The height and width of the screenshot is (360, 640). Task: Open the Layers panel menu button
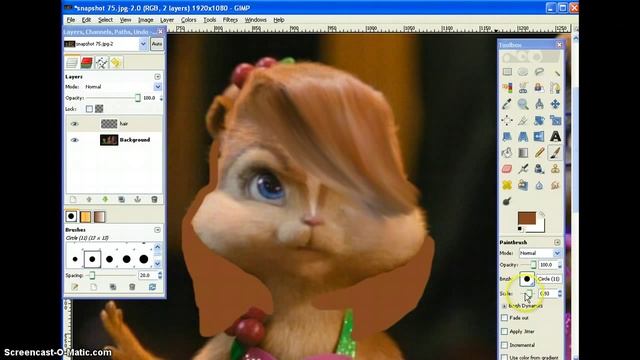point(158,77)
